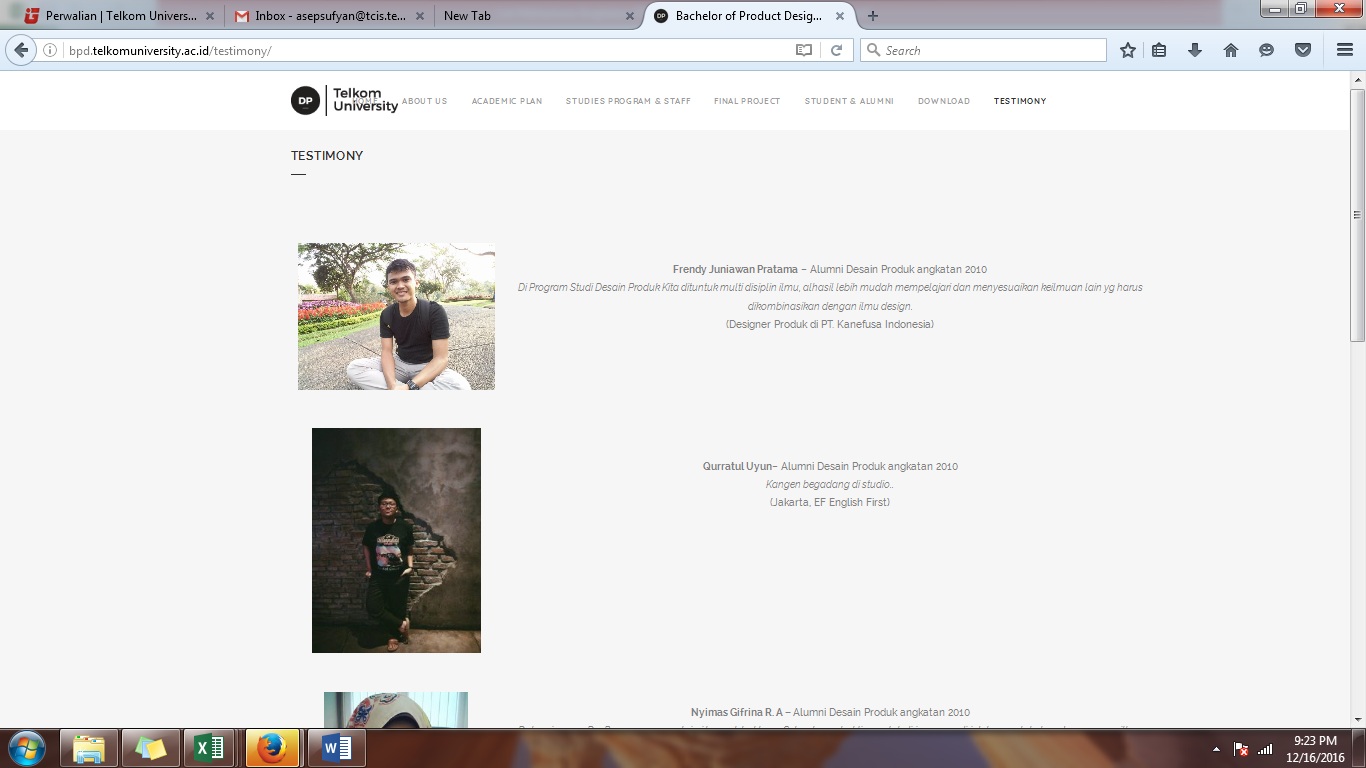Open File Explorer from taskbar
1366x768 pixels.
89,748
